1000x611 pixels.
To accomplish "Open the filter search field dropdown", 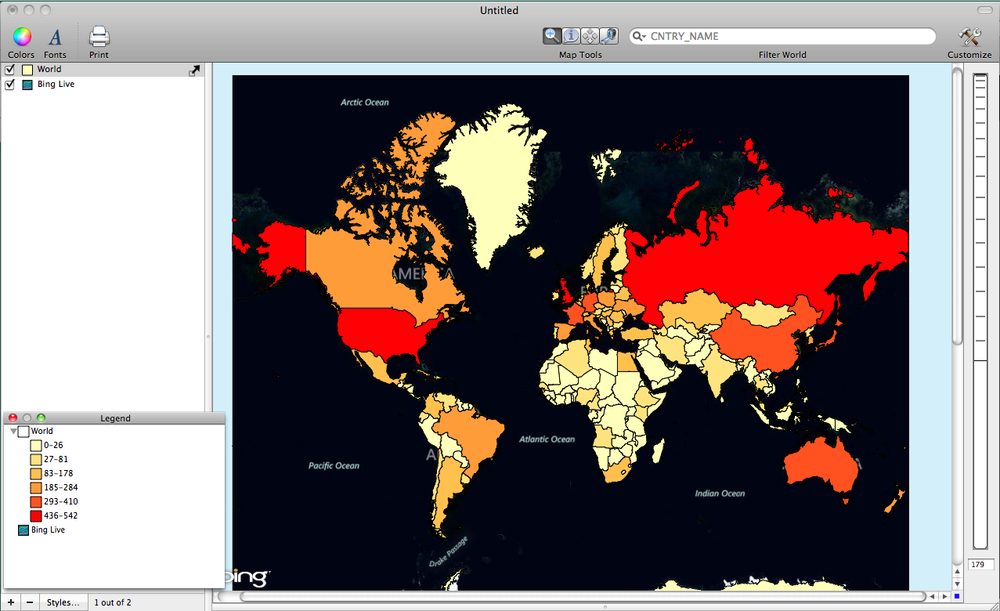I will click(x=639, y=36).
